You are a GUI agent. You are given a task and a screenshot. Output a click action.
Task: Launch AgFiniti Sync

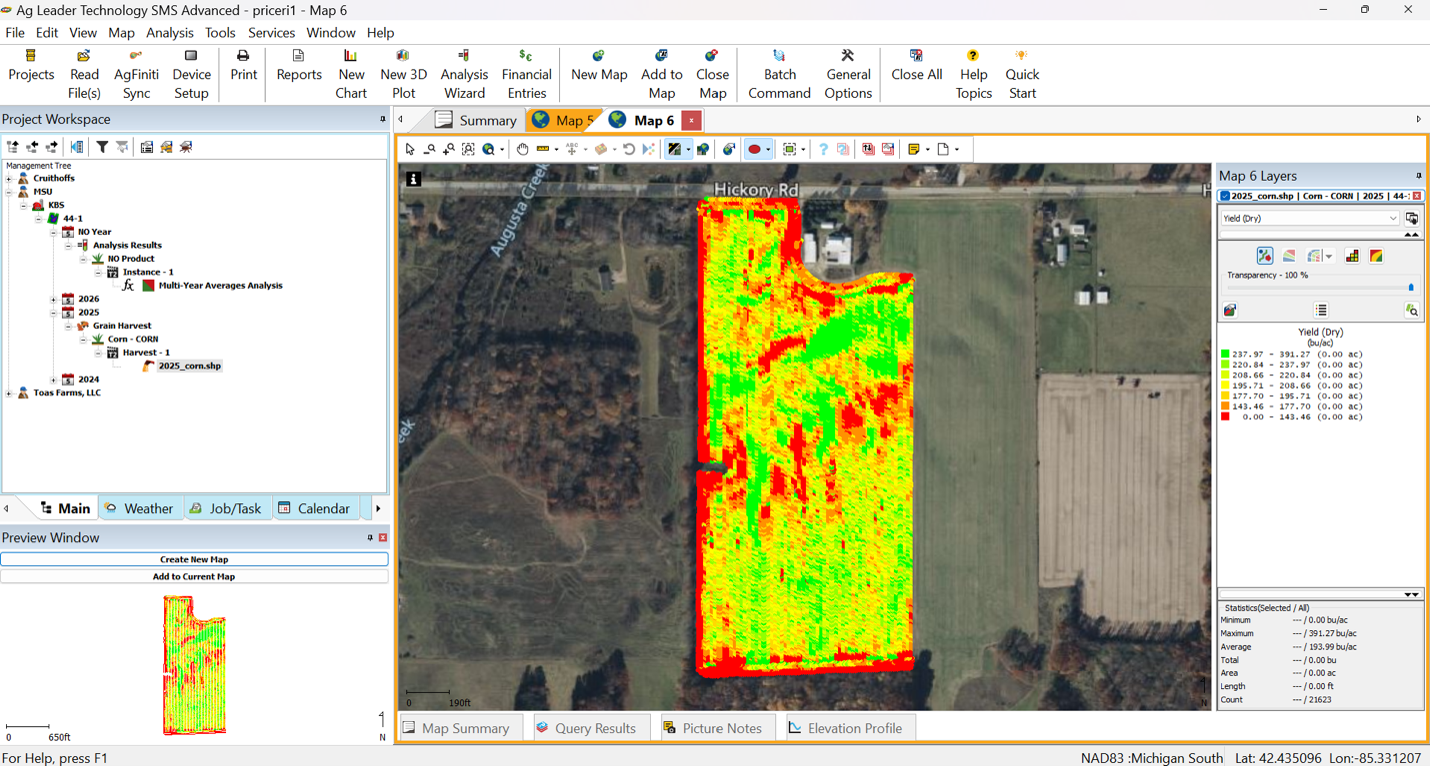pos(136,74)
